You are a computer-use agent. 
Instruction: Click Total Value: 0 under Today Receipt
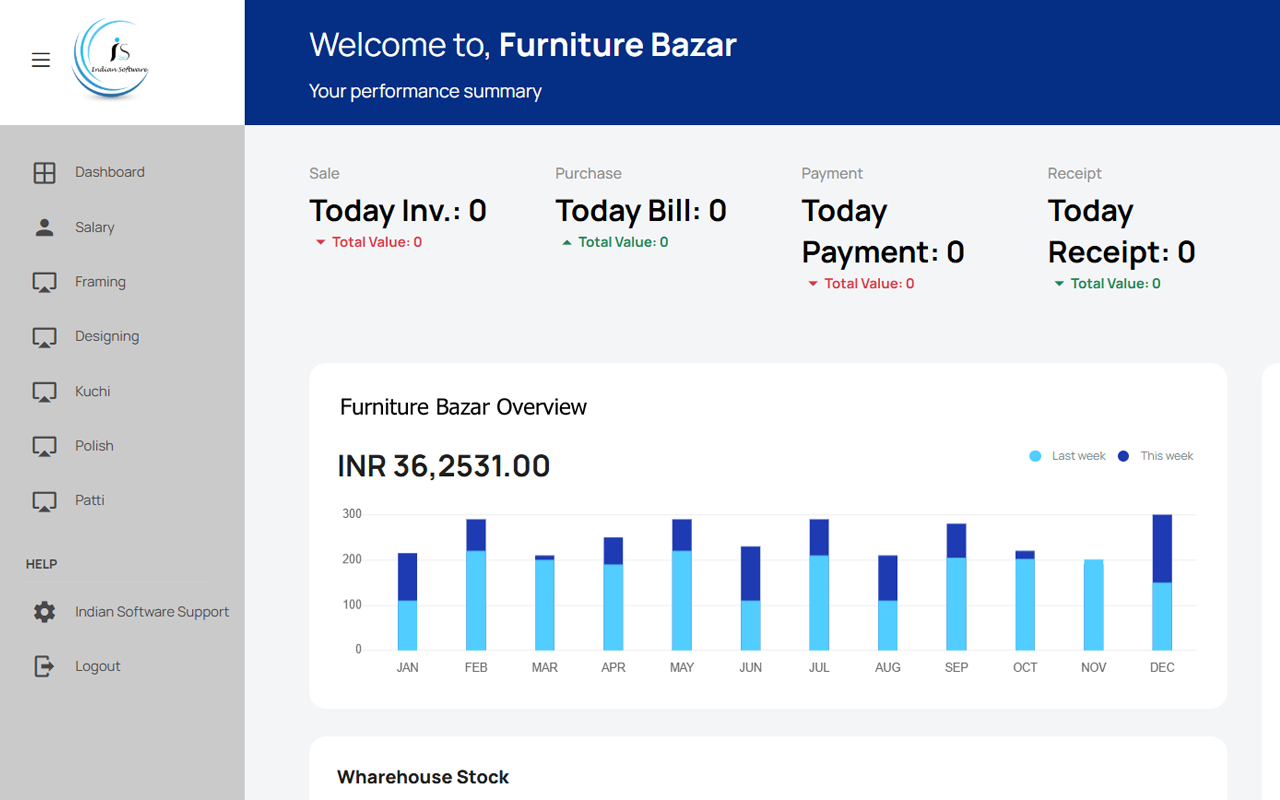tap(1115, 284)
